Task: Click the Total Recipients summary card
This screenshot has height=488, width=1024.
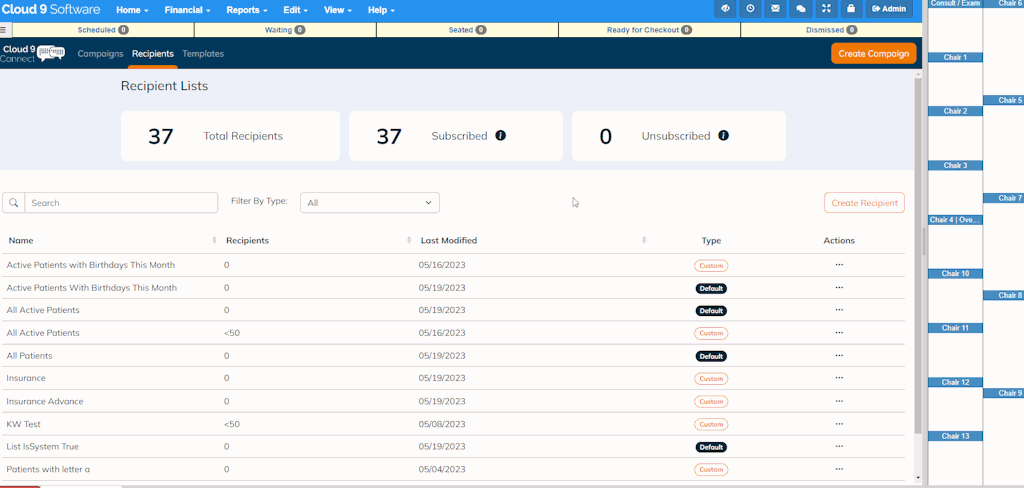Action: (231, 136)
